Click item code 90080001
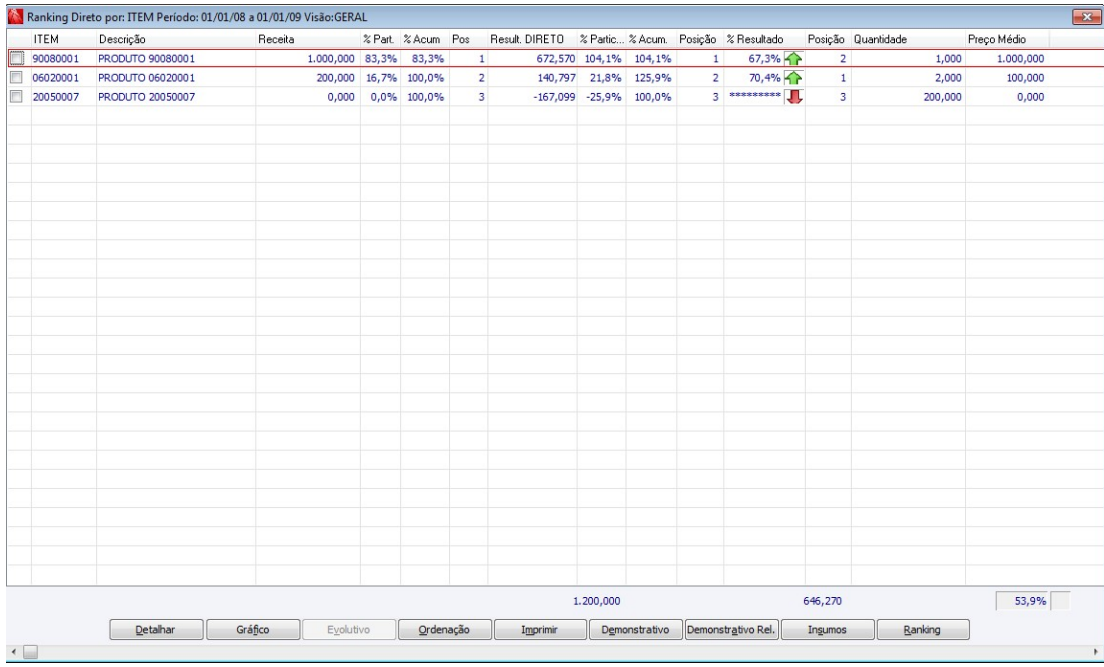This screenshot has width=1104, height=667. pyautogui.click(x=56, y=58)
